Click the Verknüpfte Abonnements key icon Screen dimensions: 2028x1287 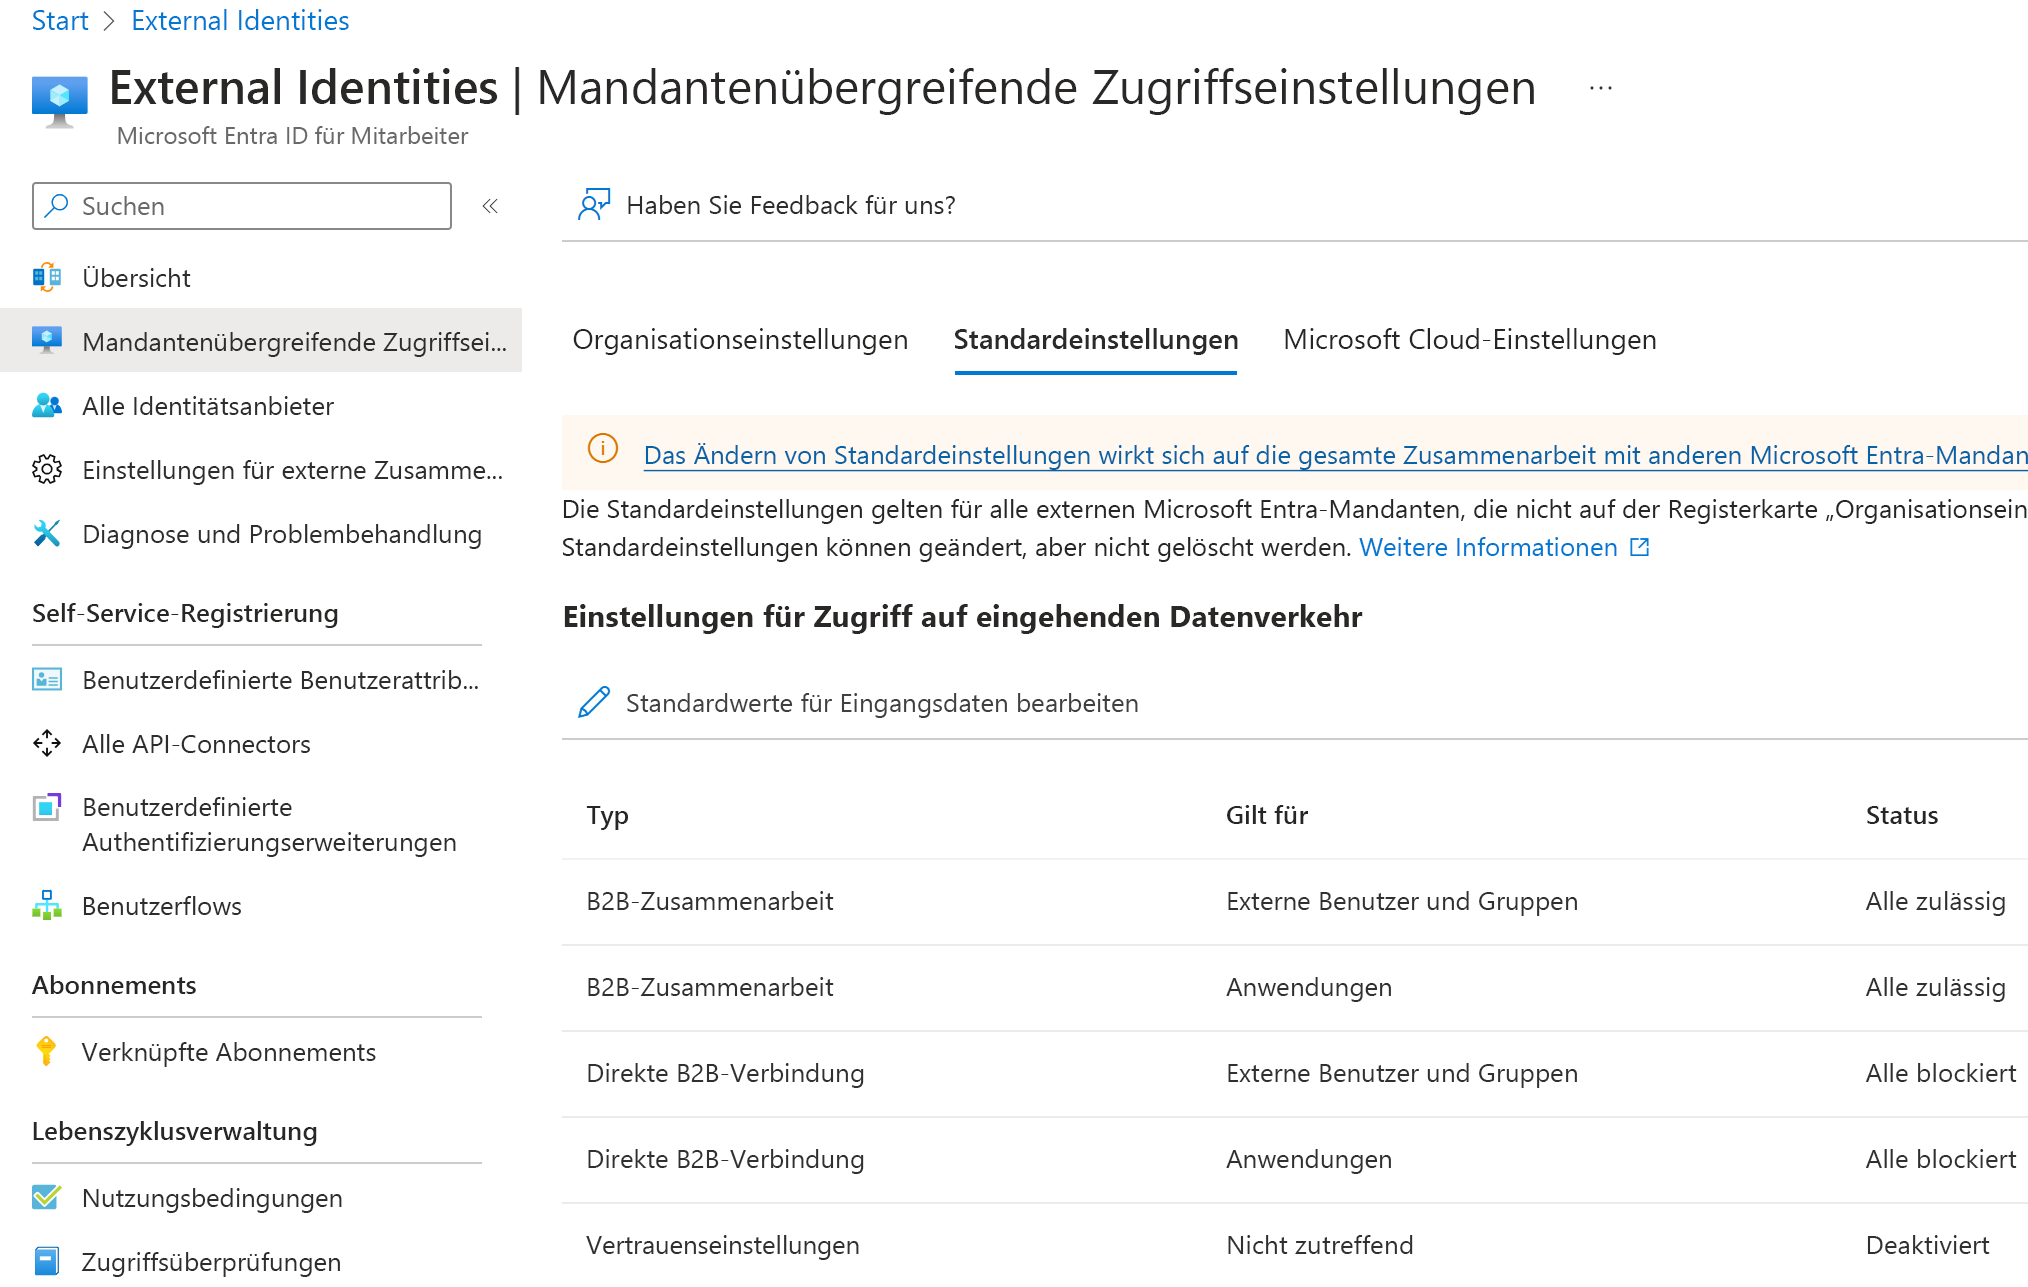[46, 1052]
